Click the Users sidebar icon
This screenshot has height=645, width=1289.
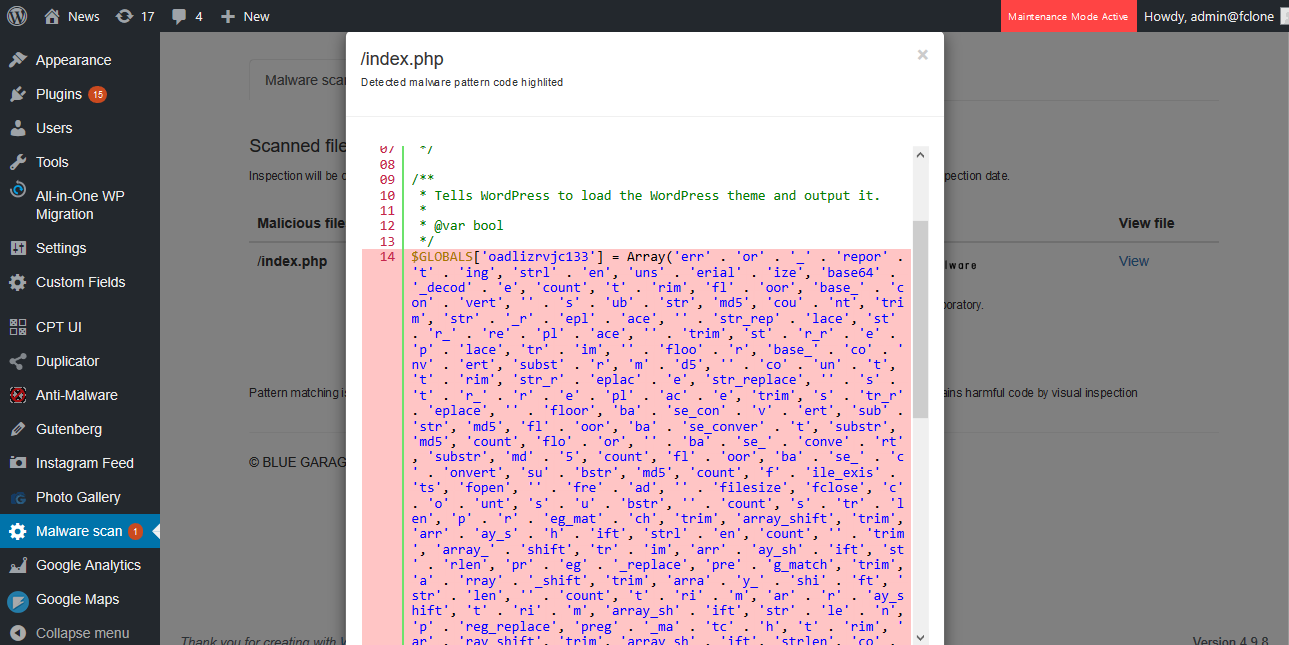tap(17, 128)
